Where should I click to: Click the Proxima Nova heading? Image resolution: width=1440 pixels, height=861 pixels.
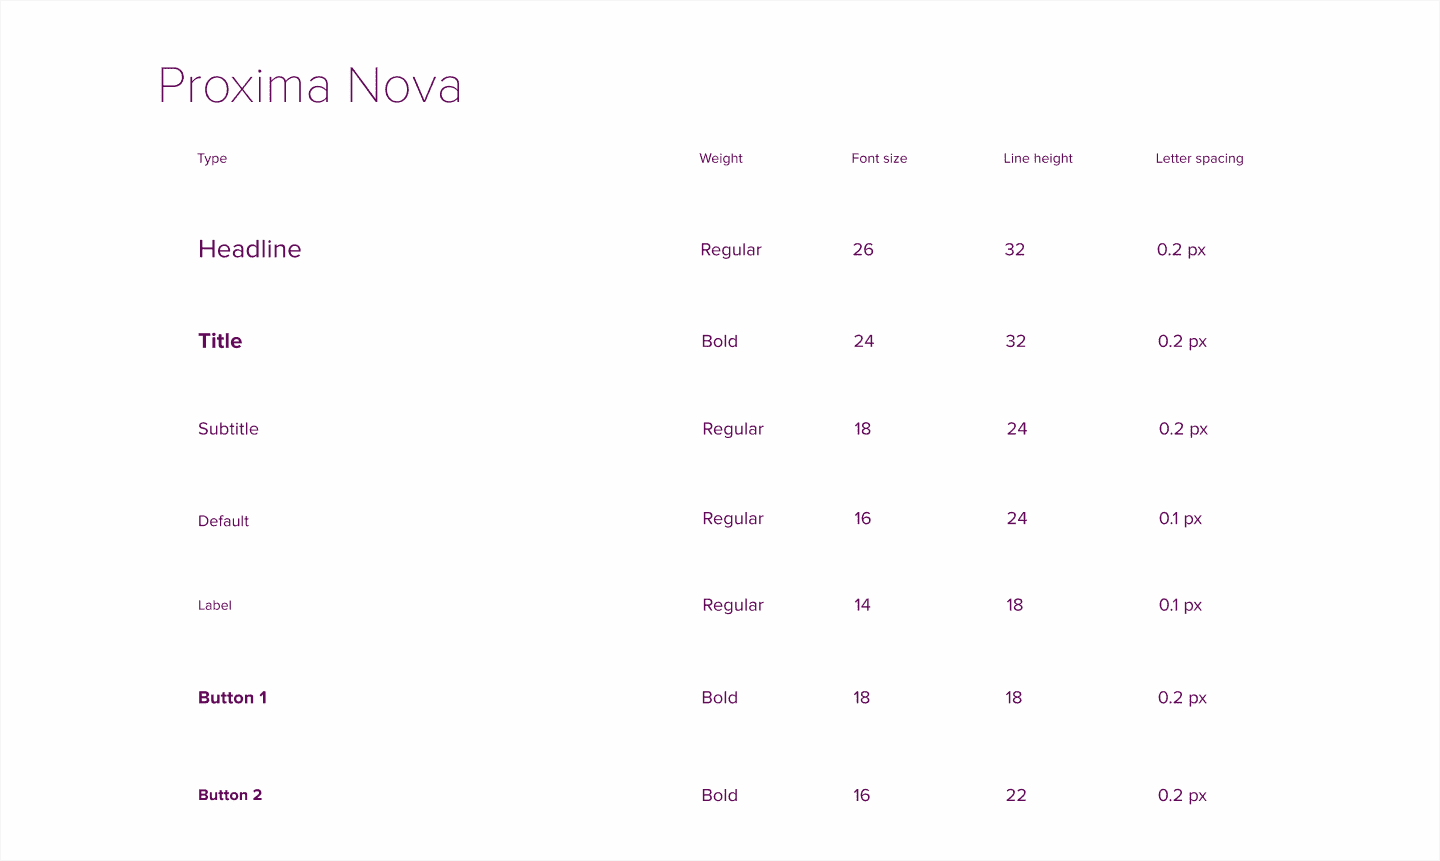(x=310, y=86)
